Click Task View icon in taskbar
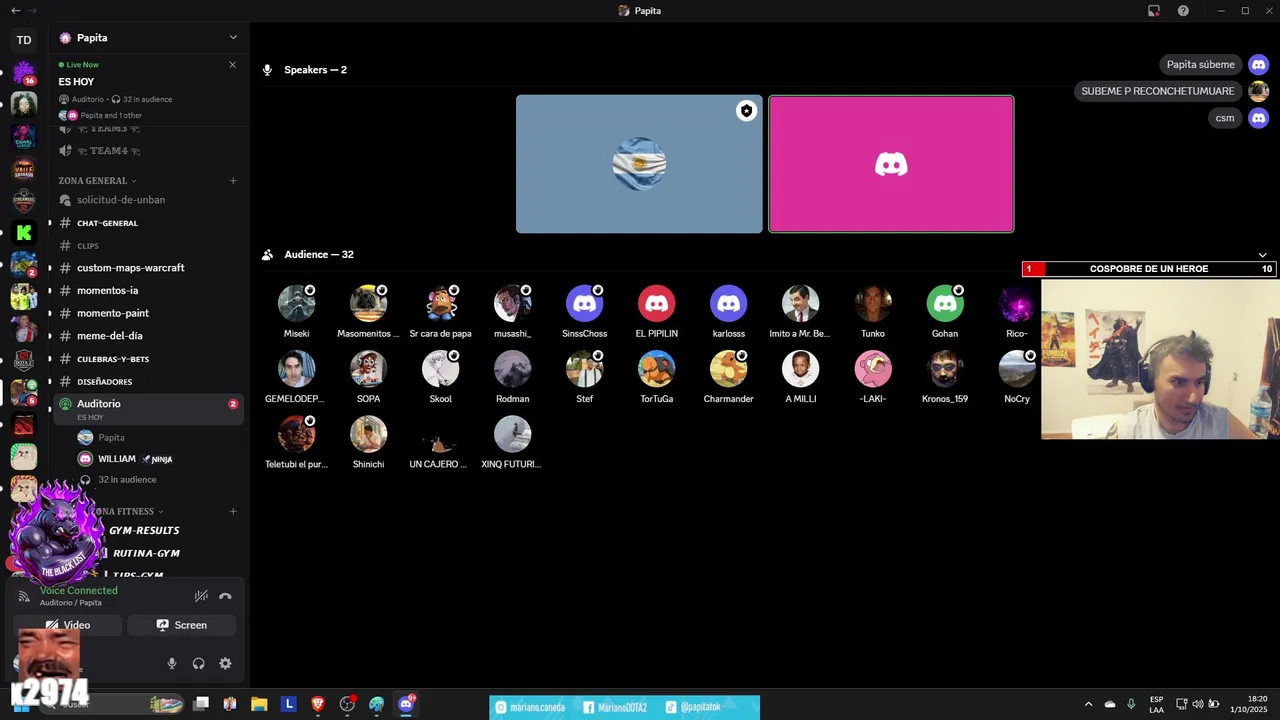The height and width of the screenshot is (720, 1280). click(x=201, y=704)
